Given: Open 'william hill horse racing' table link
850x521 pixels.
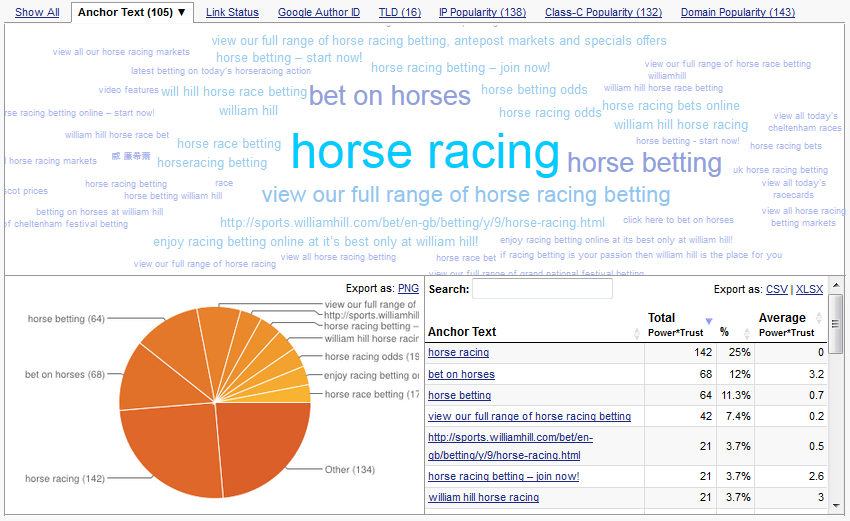Looking at the screenshot, I should (x=484, y=497).
